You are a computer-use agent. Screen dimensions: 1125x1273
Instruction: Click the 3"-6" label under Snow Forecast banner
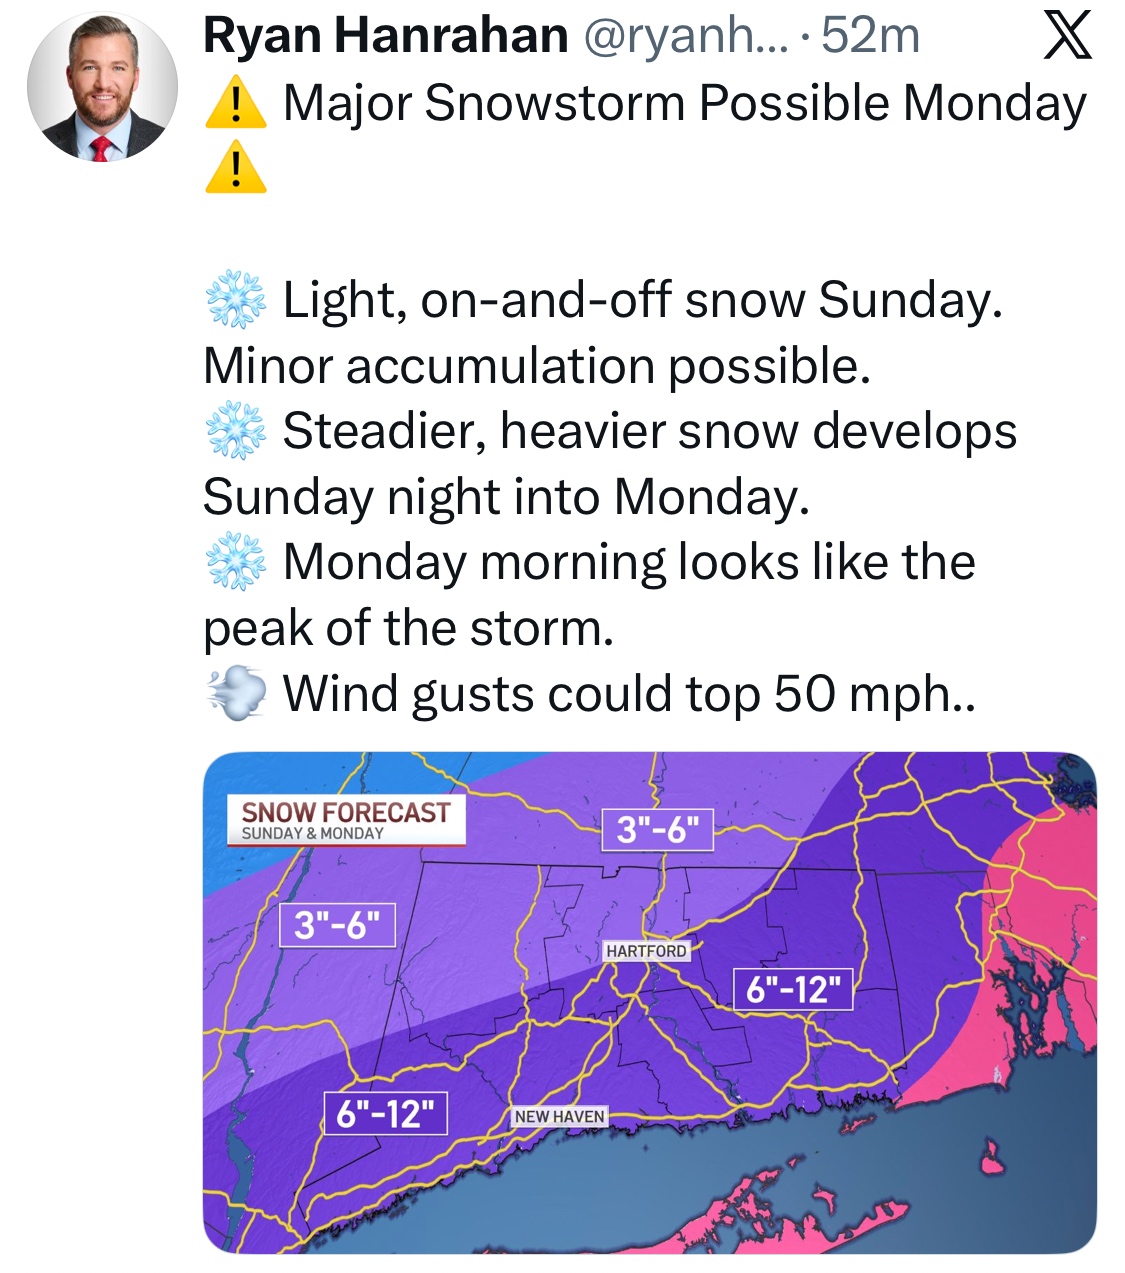[x=337, y=925]
